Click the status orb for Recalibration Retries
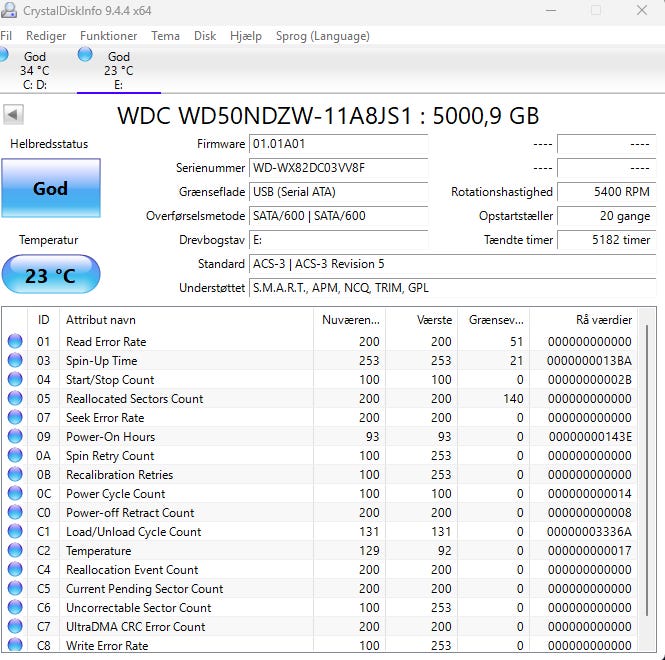The height and width of the screenshot is (660, 665). click(15, 474)
